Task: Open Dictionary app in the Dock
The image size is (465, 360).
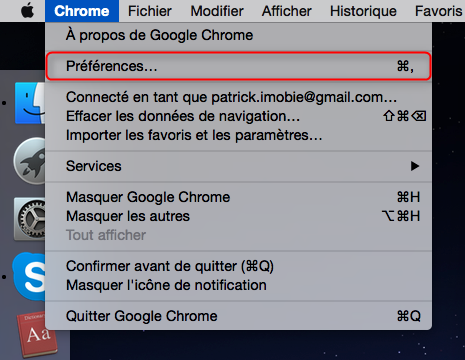Action: (x=37, y=334)
